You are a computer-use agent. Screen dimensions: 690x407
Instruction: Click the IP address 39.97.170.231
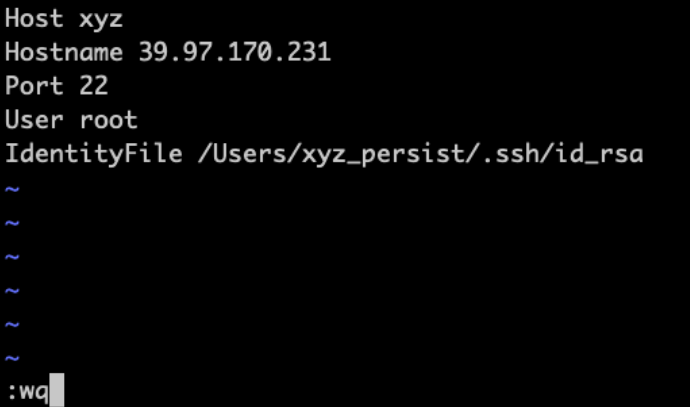tap(234, 53)
